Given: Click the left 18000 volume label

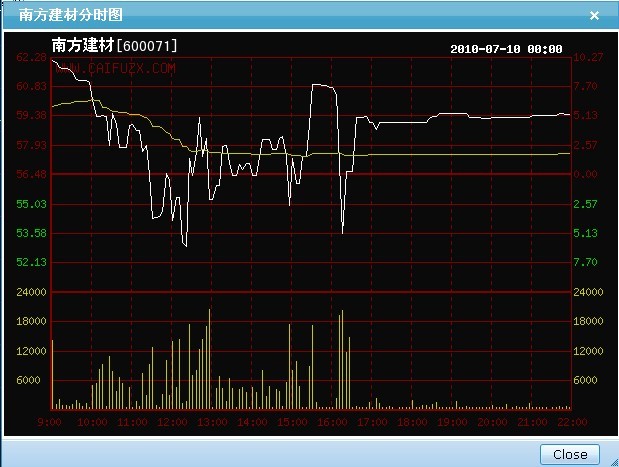Looking at the screenshot, I should [31, 321].
